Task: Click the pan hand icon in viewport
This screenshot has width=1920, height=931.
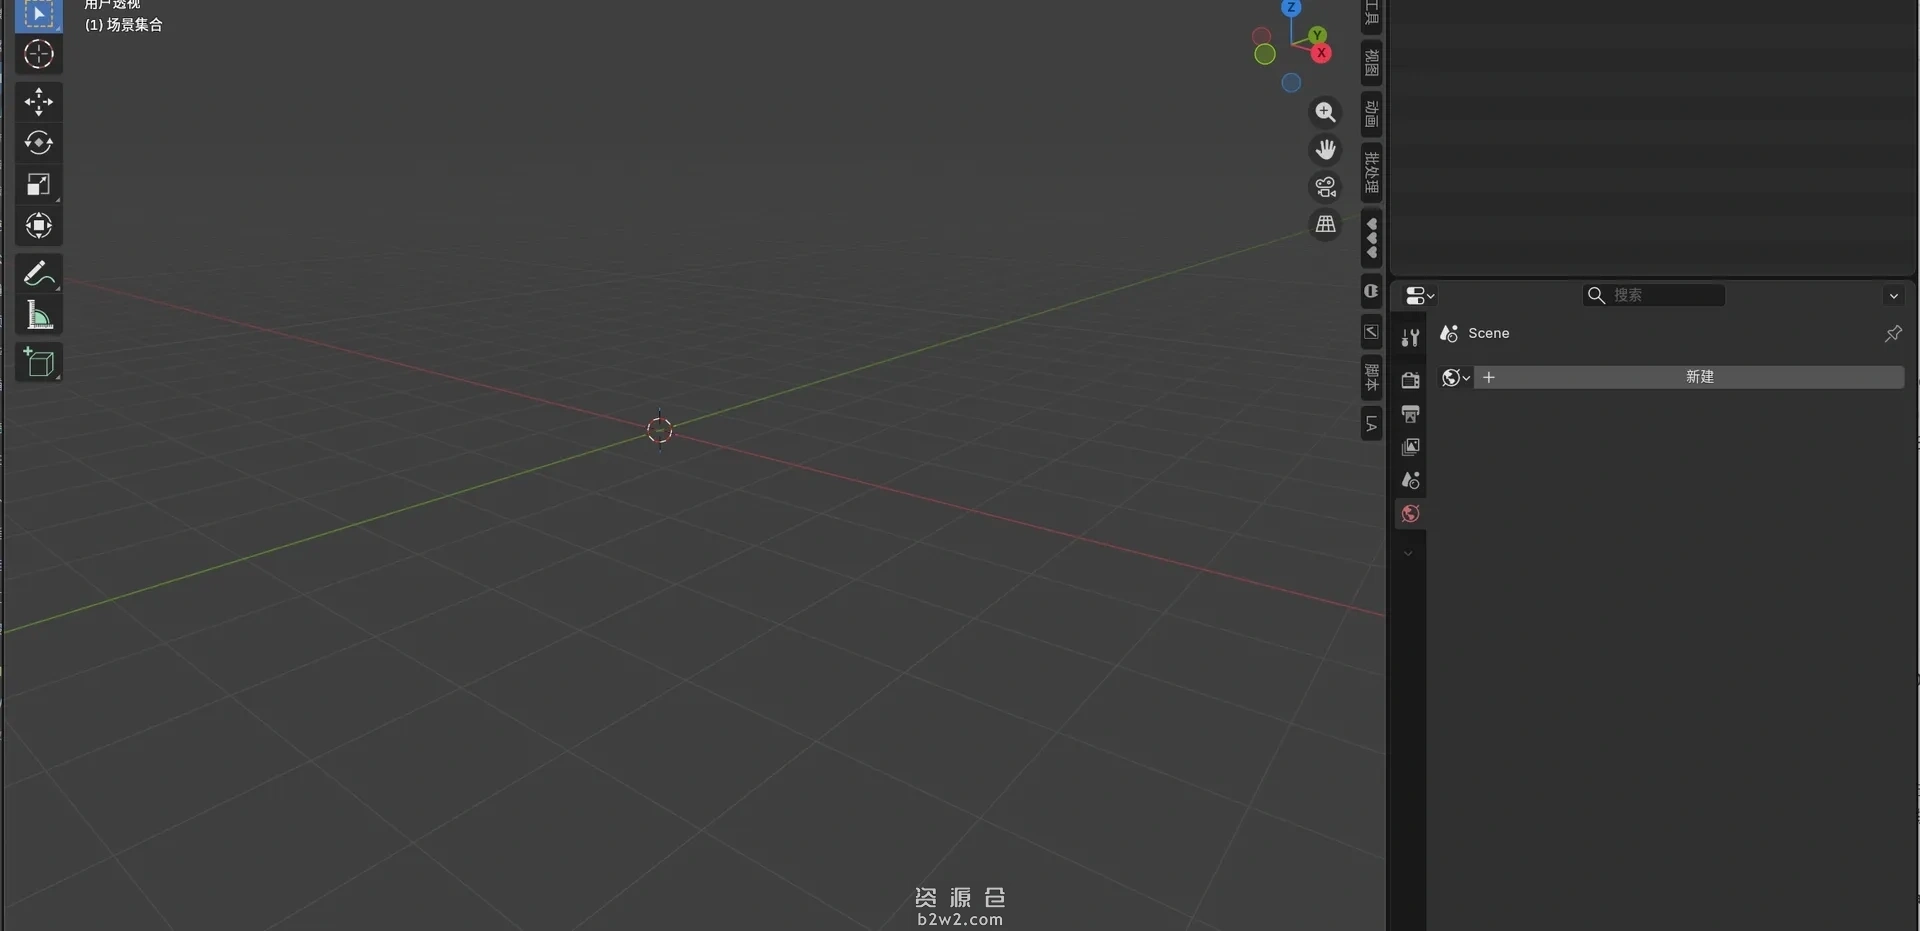Action: coord(1325,149)
